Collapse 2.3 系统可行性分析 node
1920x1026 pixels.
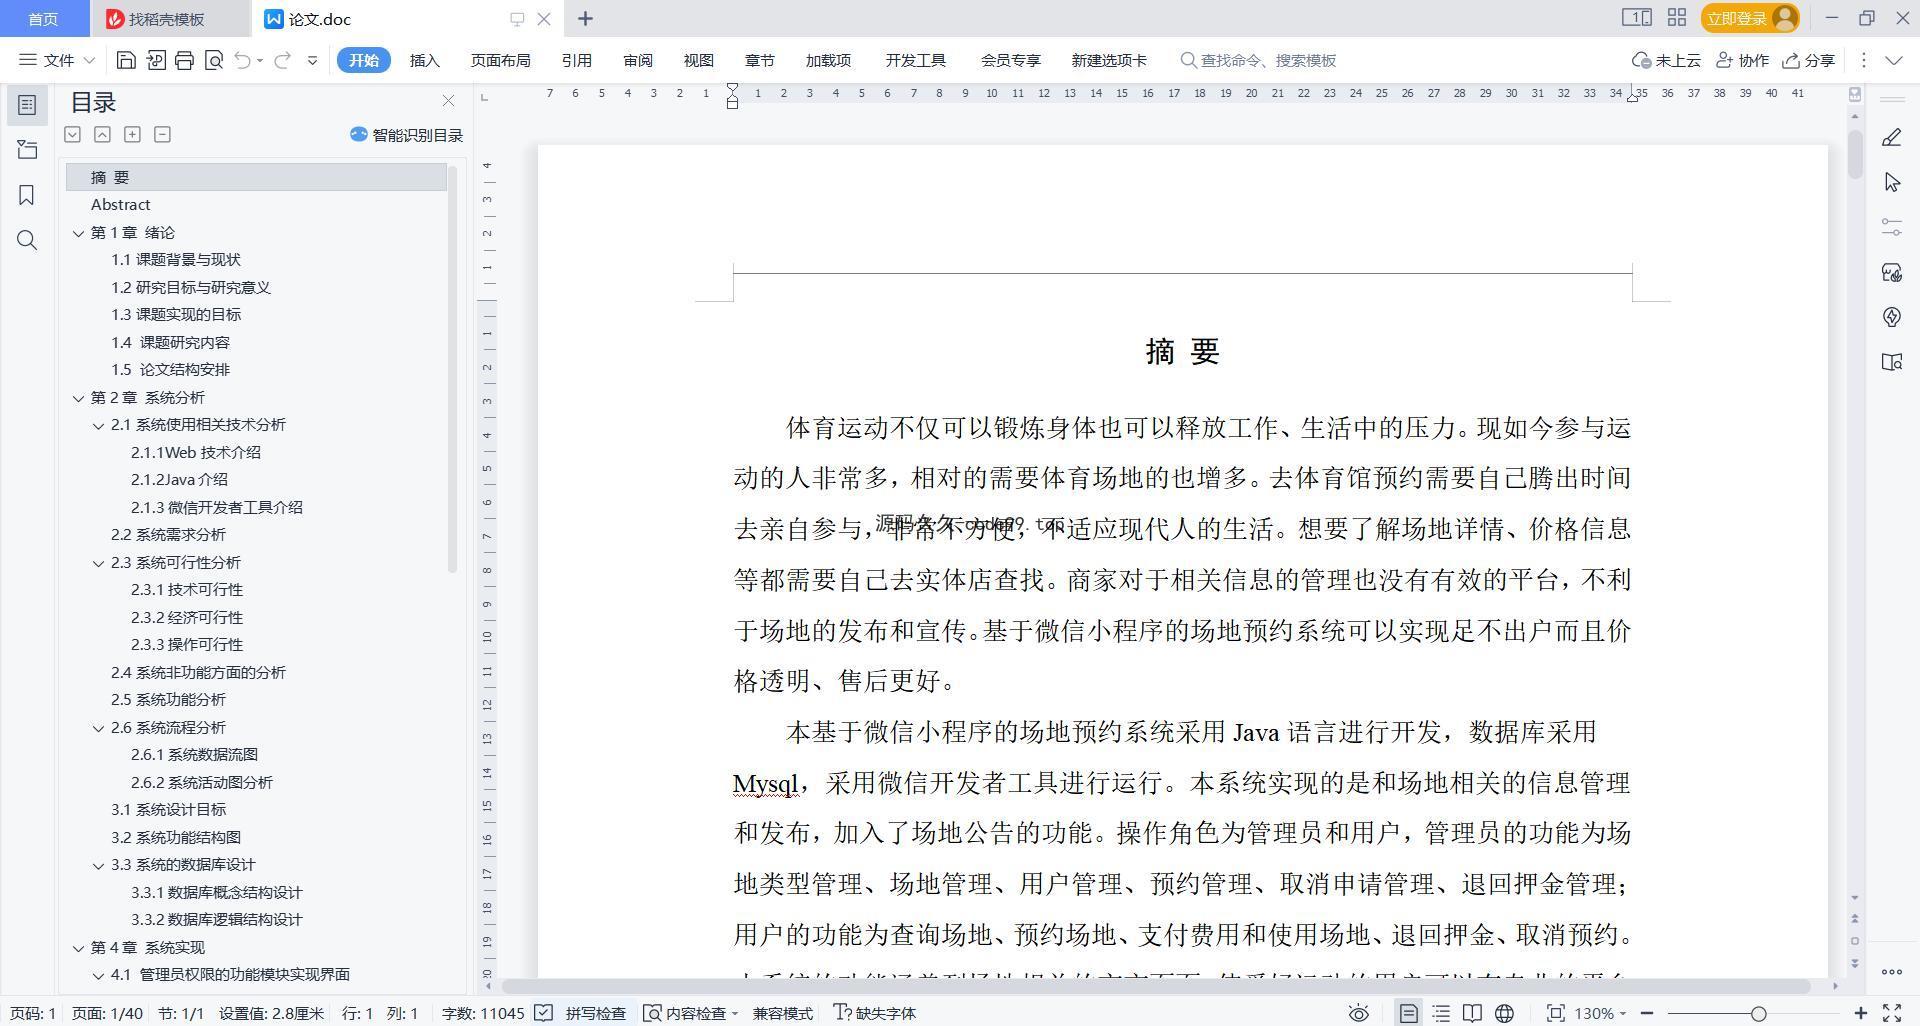[x=98, y=563]
